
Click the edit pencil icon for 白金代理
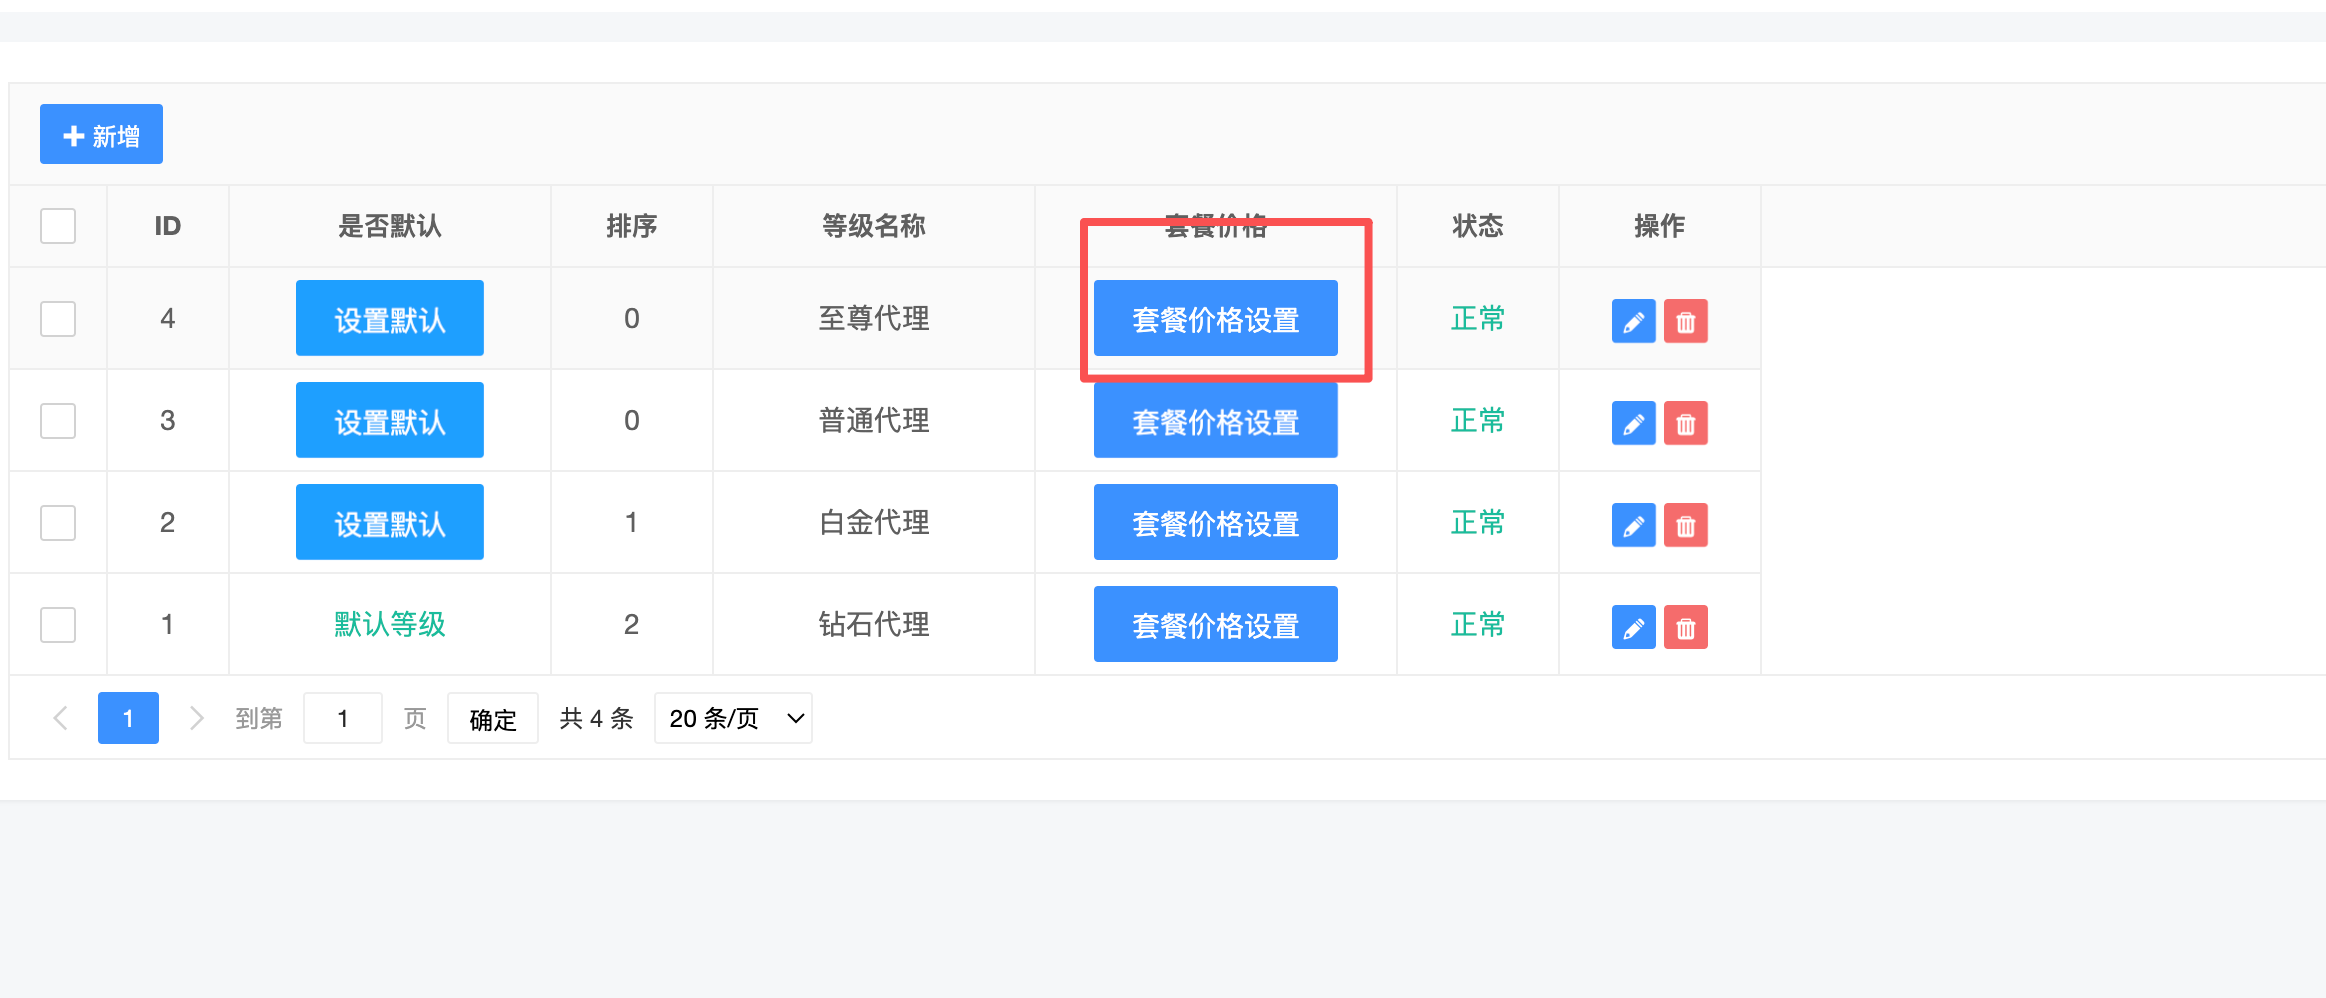click(1633, 525)
